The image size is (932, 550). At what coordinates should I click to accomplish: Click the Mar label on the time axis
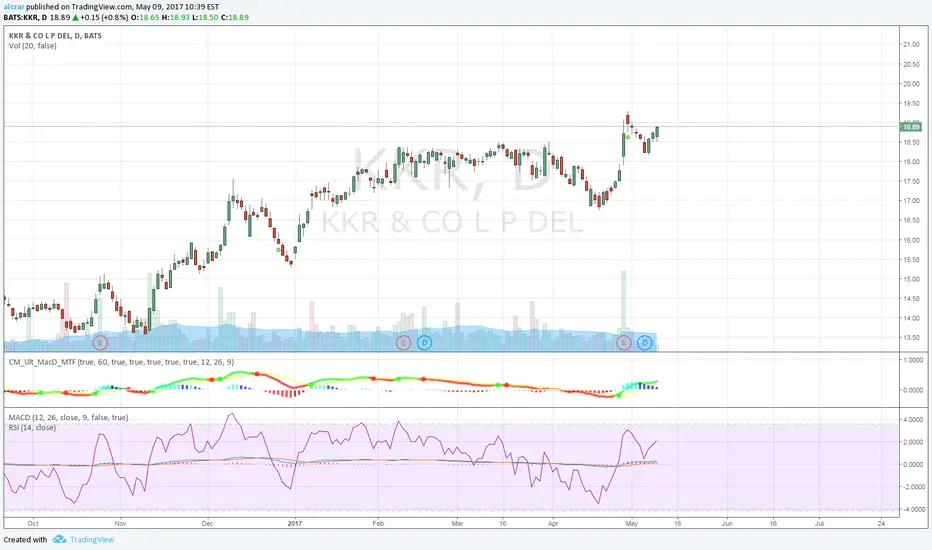457,524
